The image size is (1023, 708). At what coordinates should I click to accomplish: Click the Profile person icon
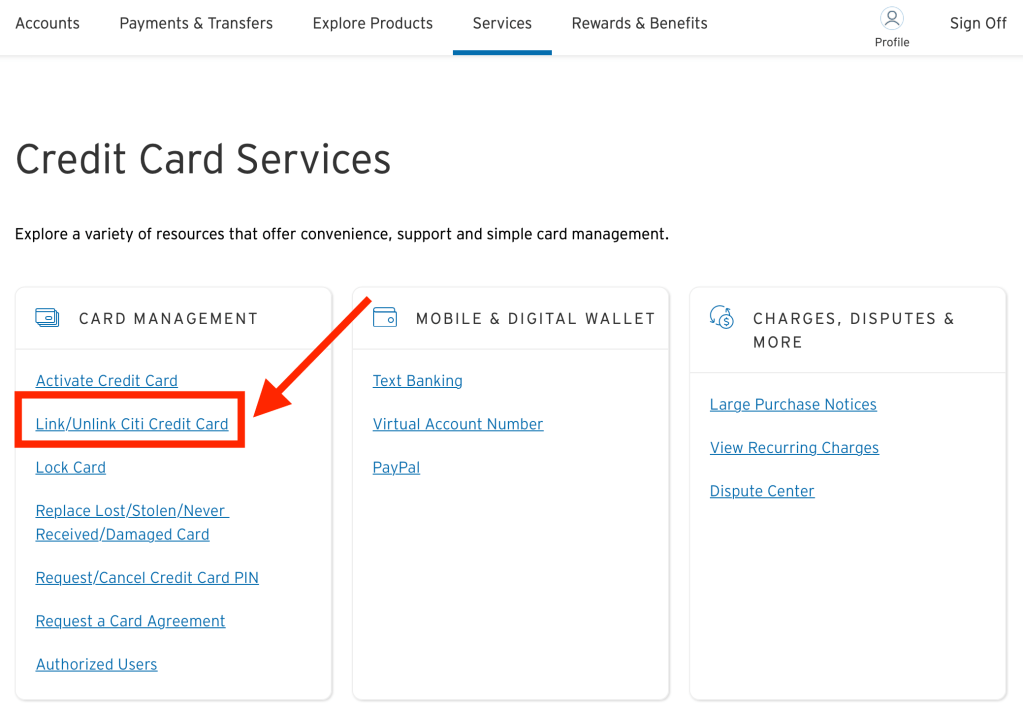[x=891, y=18]
